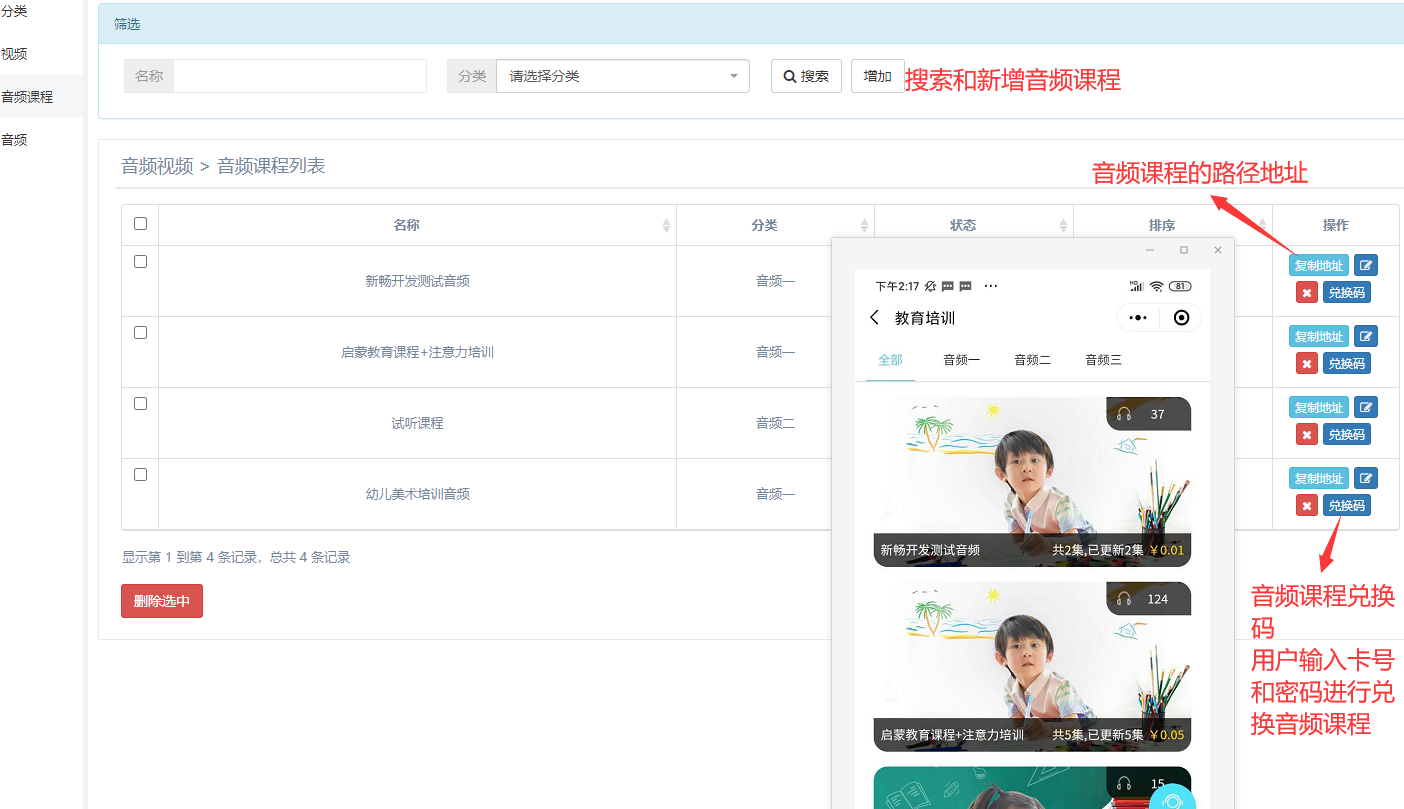
Task: Click edit icon for 新畅开发测试音频 row
Action: coord(1366,265)
